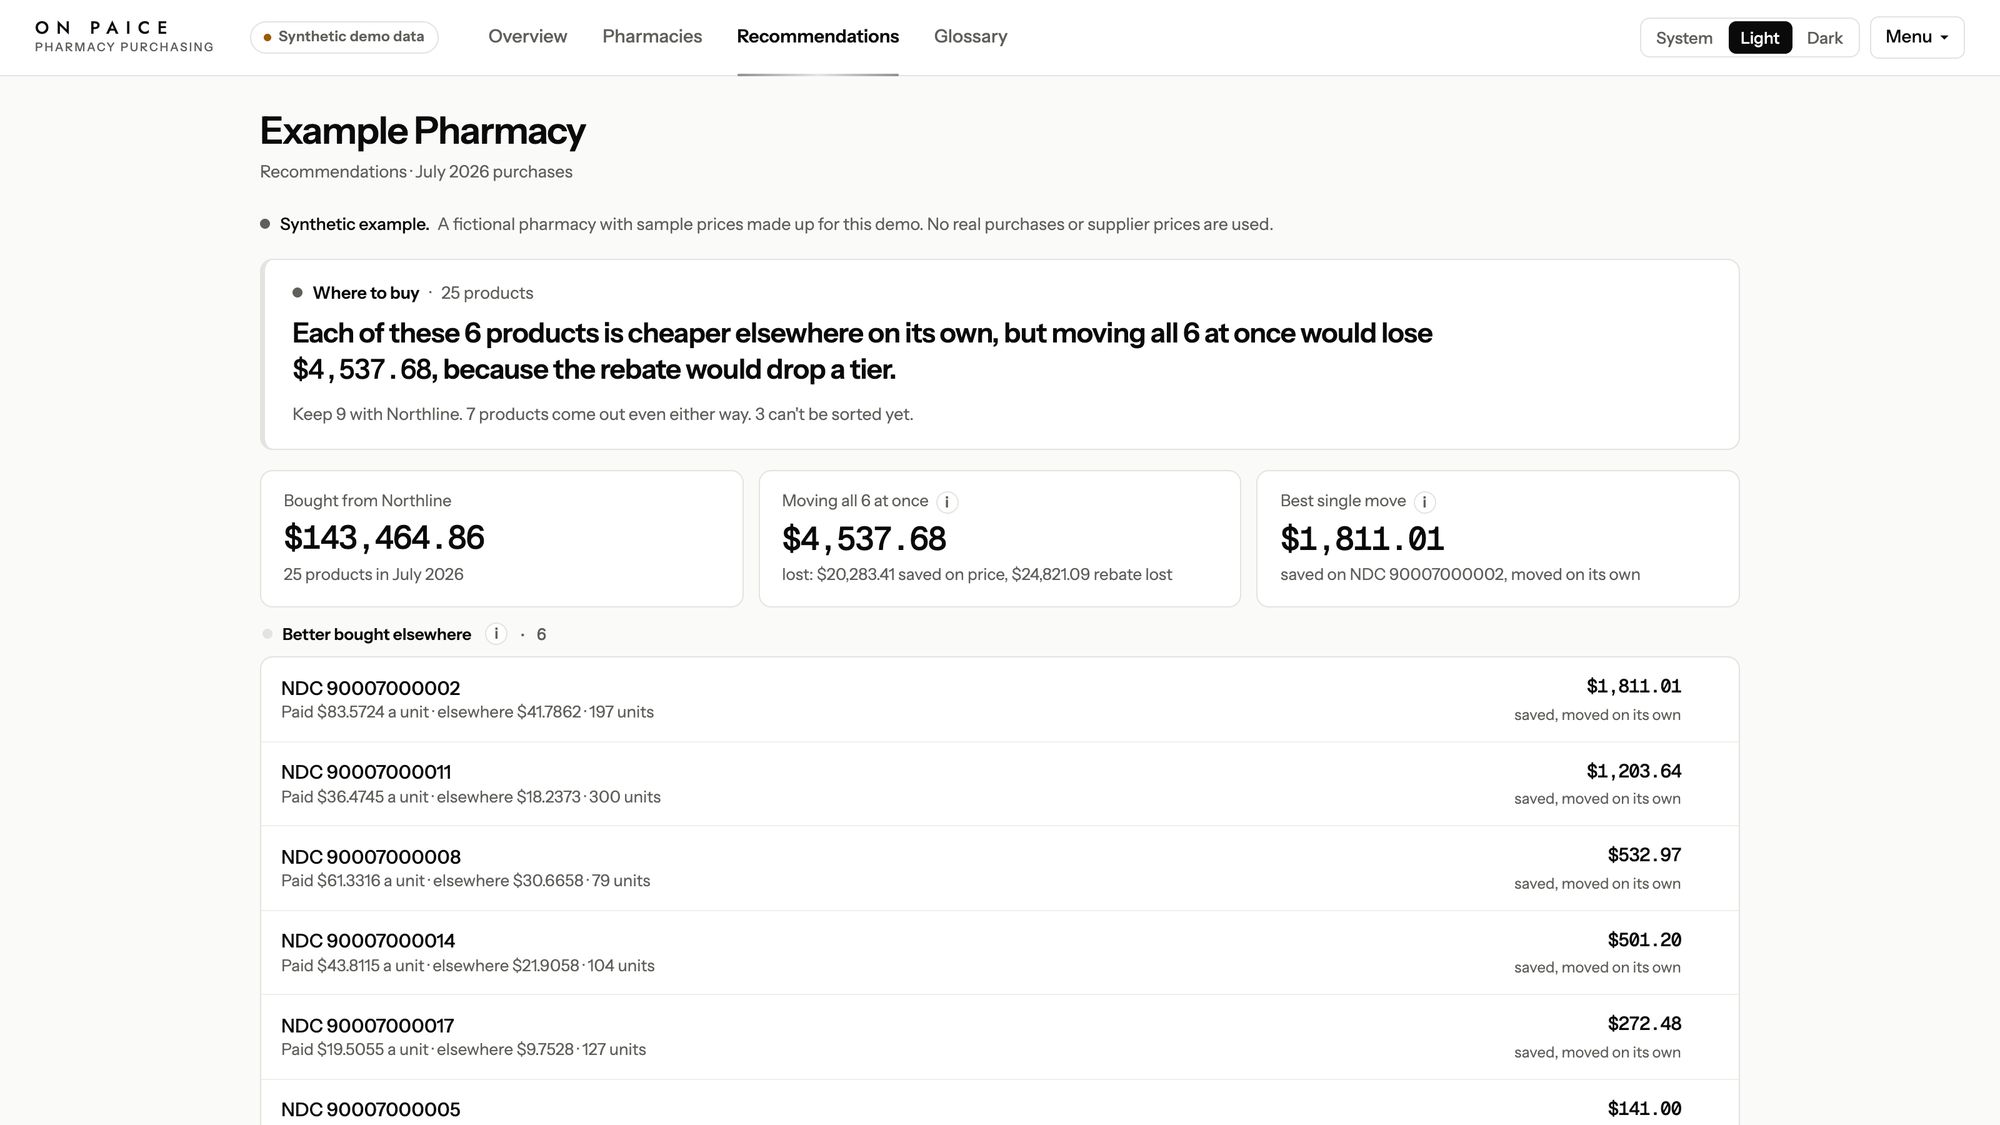Click the Synthetic demo data badge
2000x1125 pixels.
point(344,37)
